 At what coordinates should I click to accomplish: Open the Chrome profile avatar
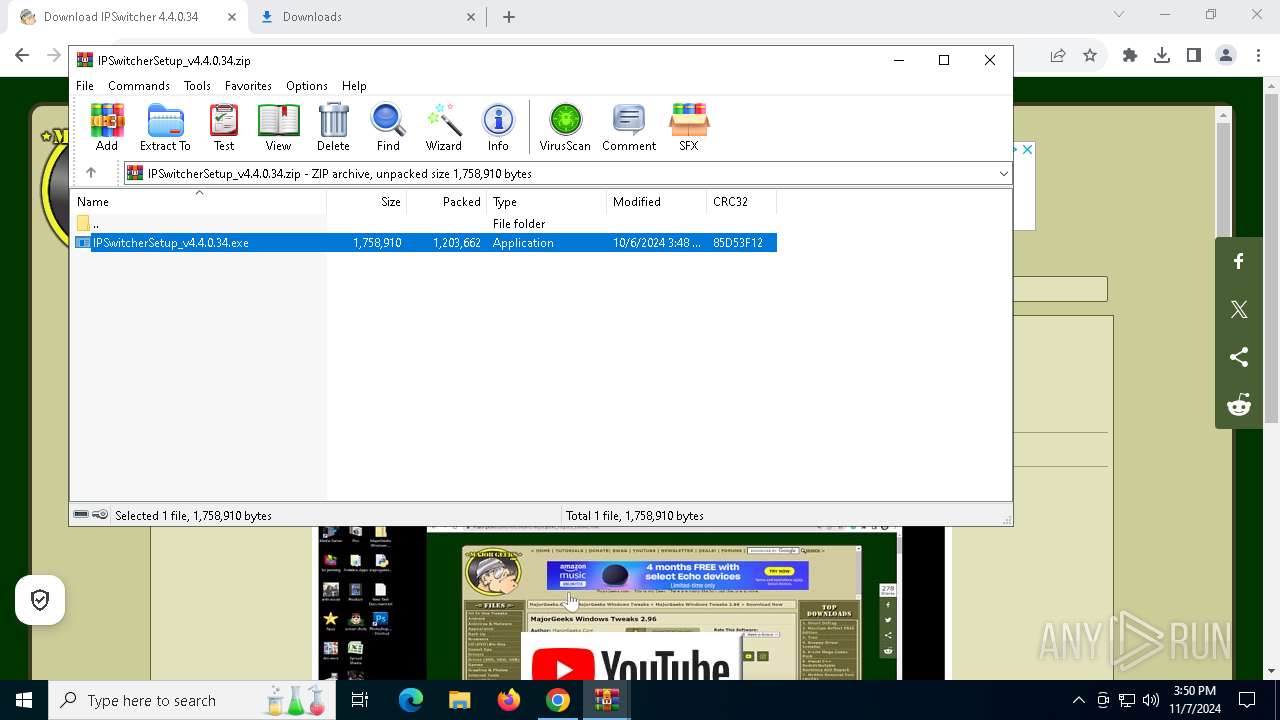(1226, 56)
